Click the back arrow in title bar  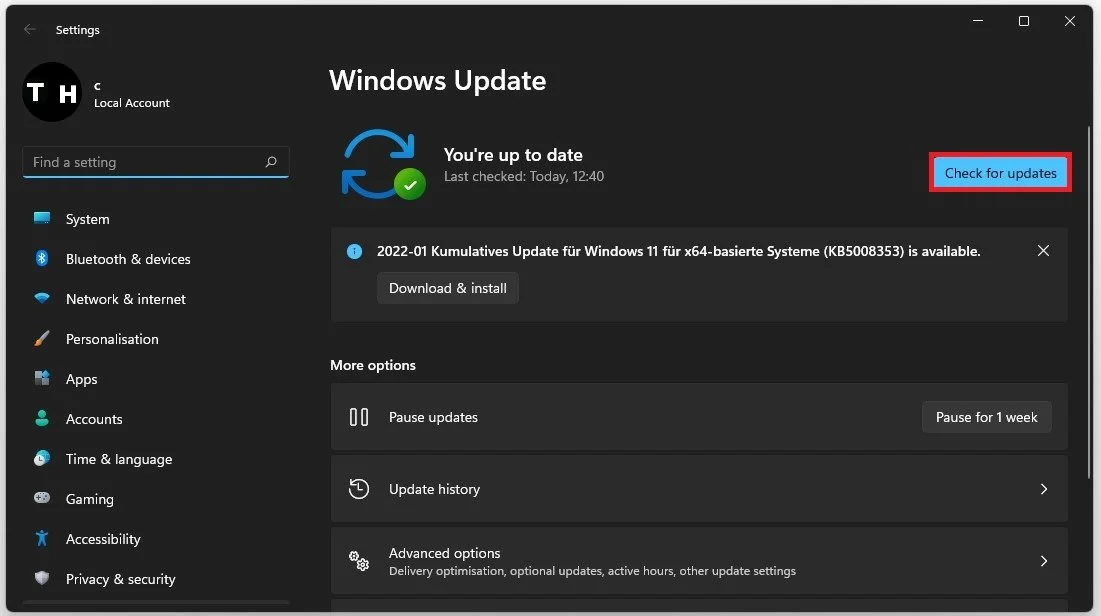pos(29,30)
